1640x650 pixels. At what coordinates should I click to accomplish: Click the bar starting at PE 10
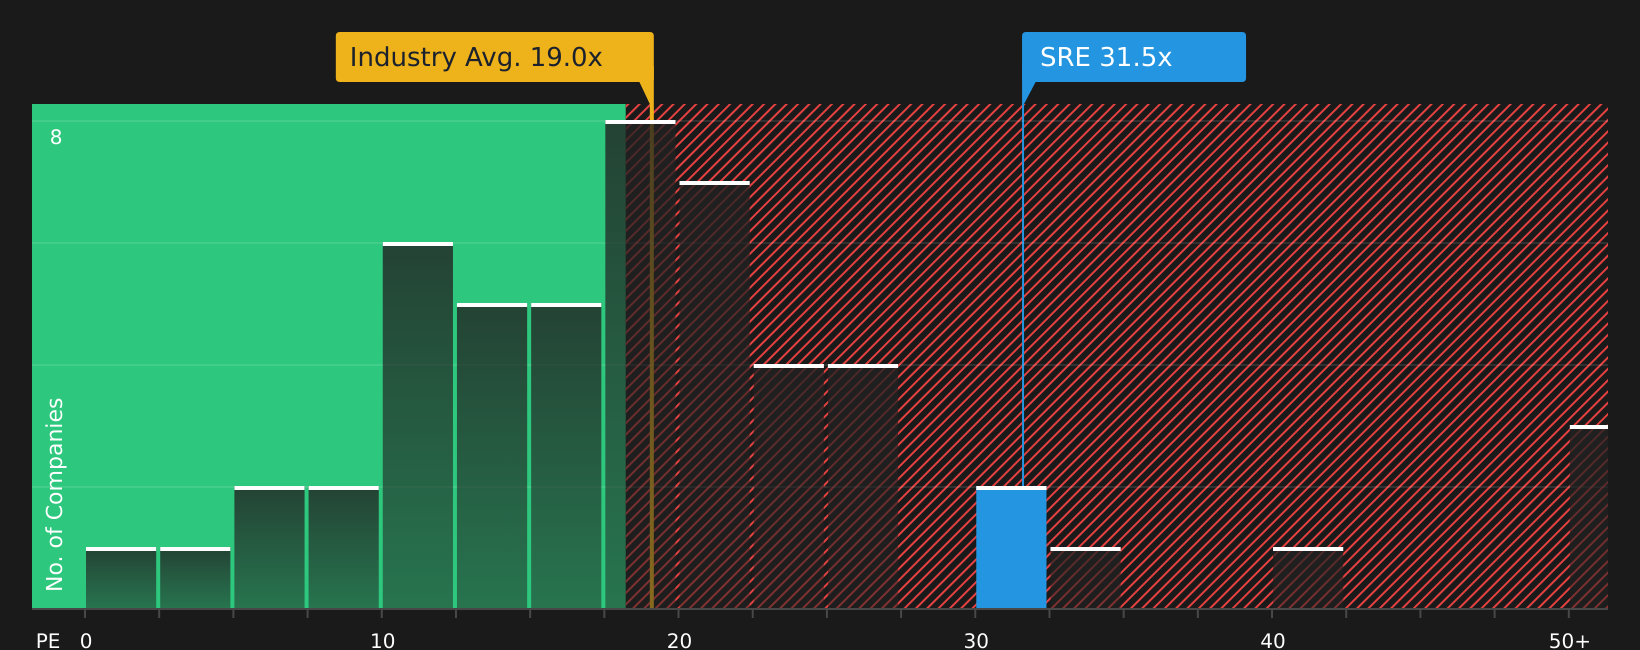pyautogui.click(x=418, y=426)
